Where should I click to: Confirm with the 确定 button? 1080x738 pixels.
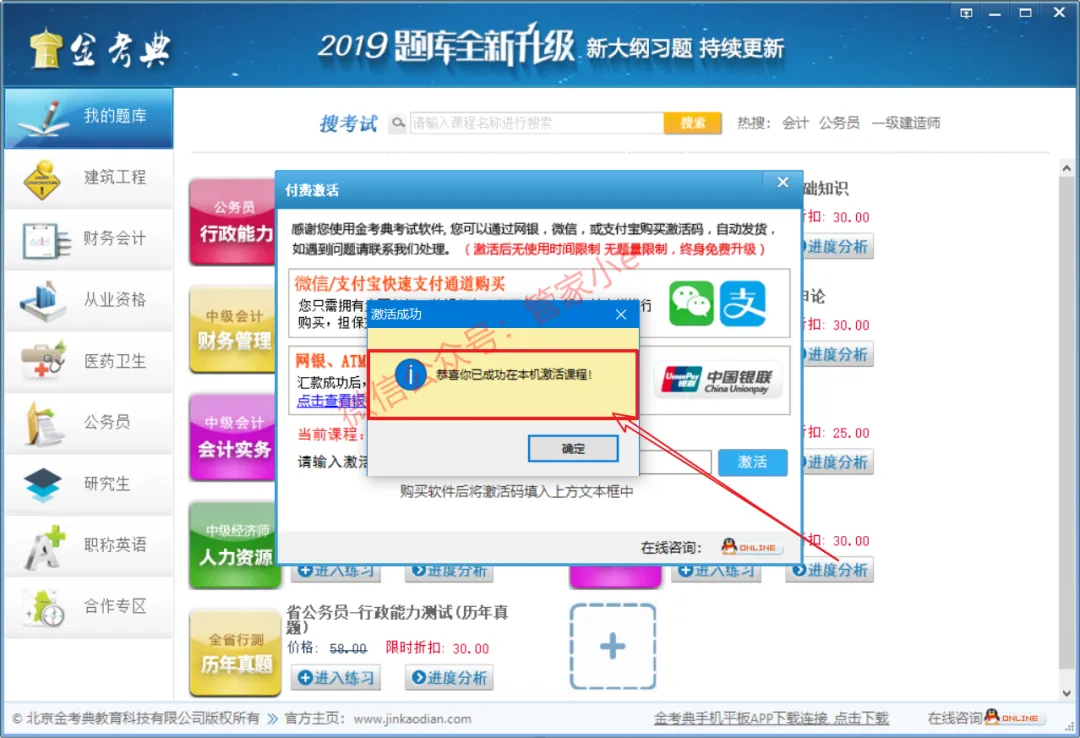click(x=573, y=449)
